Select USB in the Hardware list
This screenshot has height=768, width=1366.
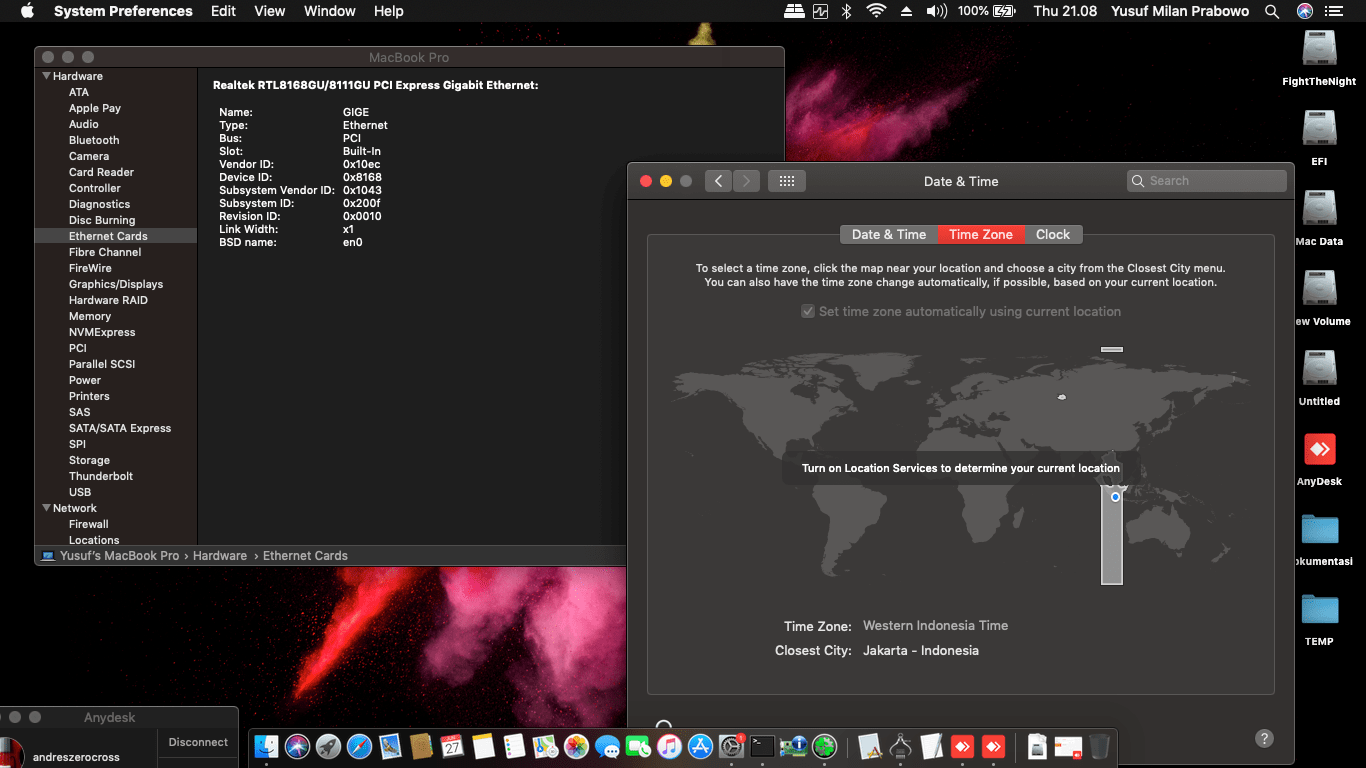tap(80, 492)
